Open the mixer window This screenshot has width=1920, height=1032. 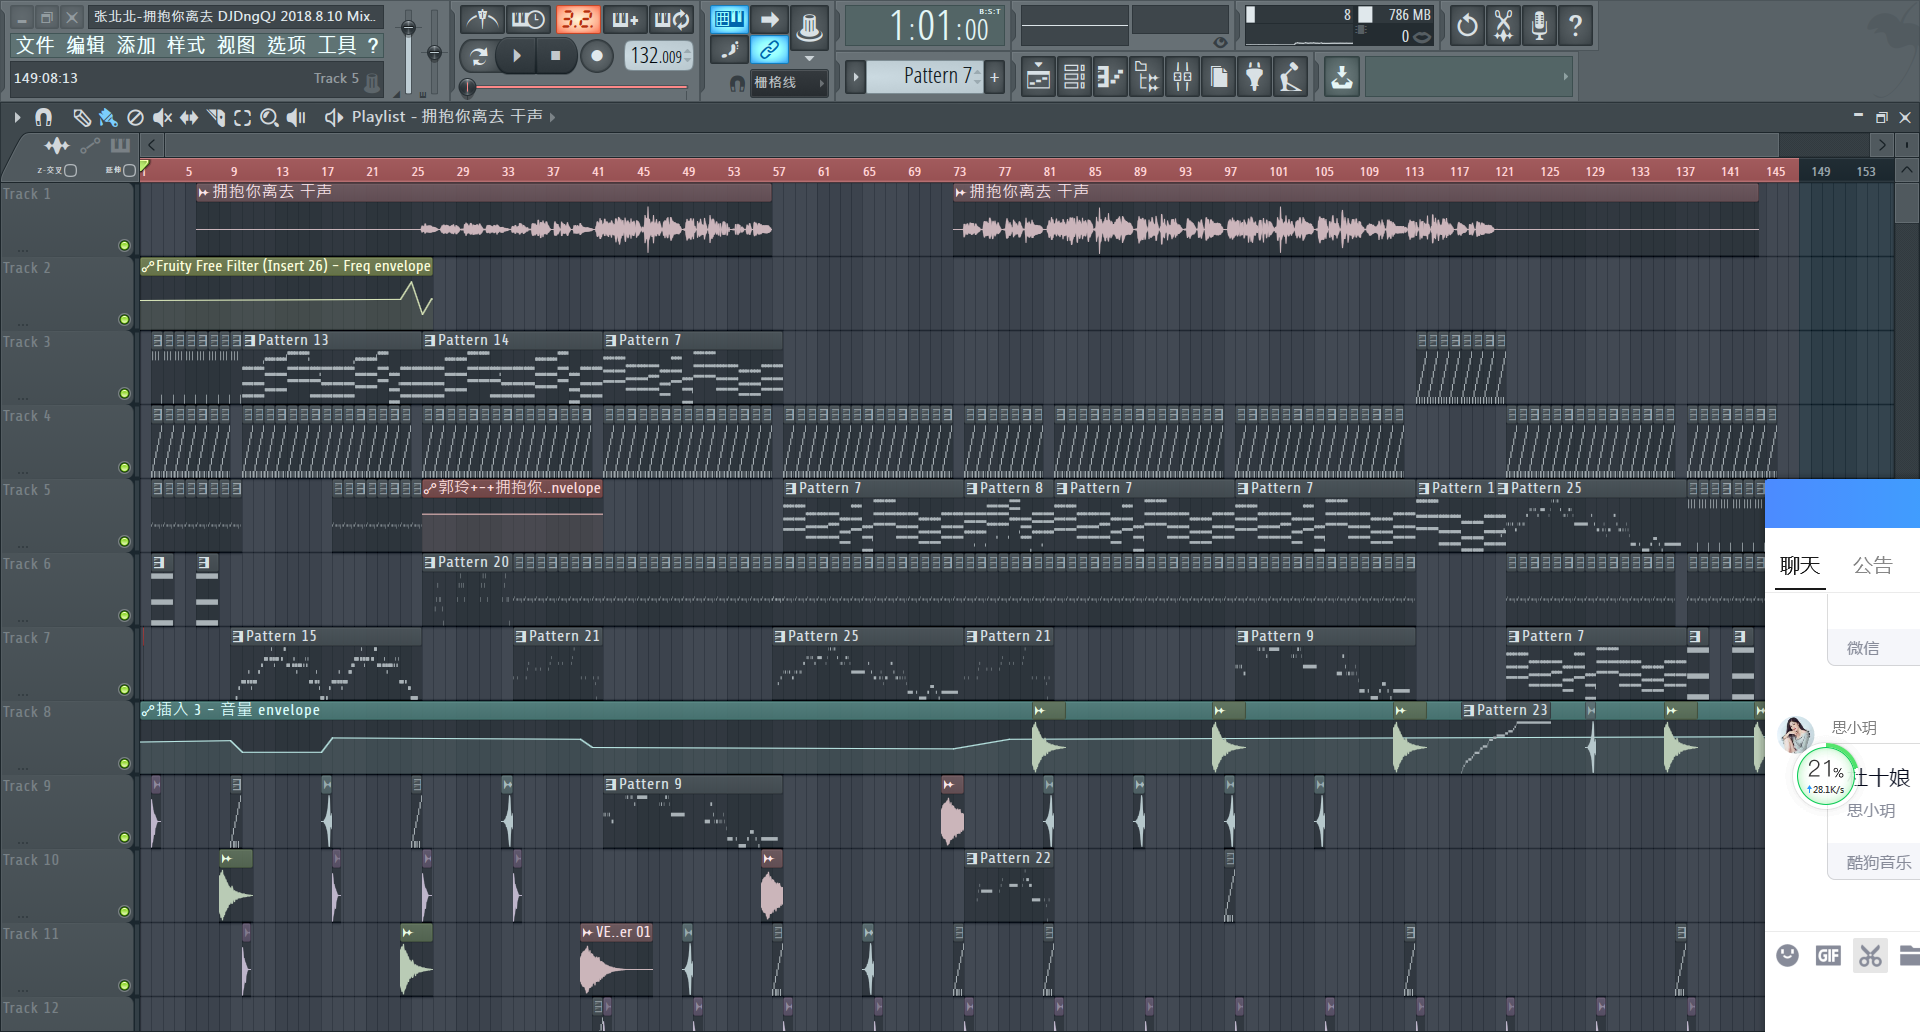[x=1182, y=77]
